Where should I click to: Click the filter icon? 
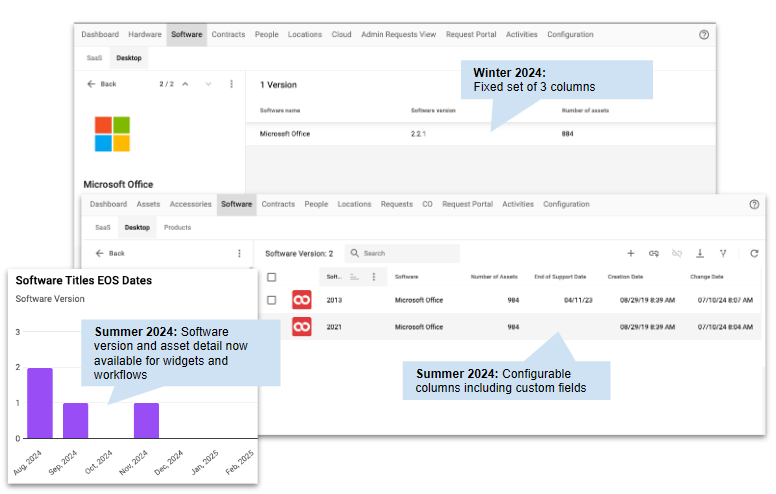pyautogui.click(x=723, y=253)
